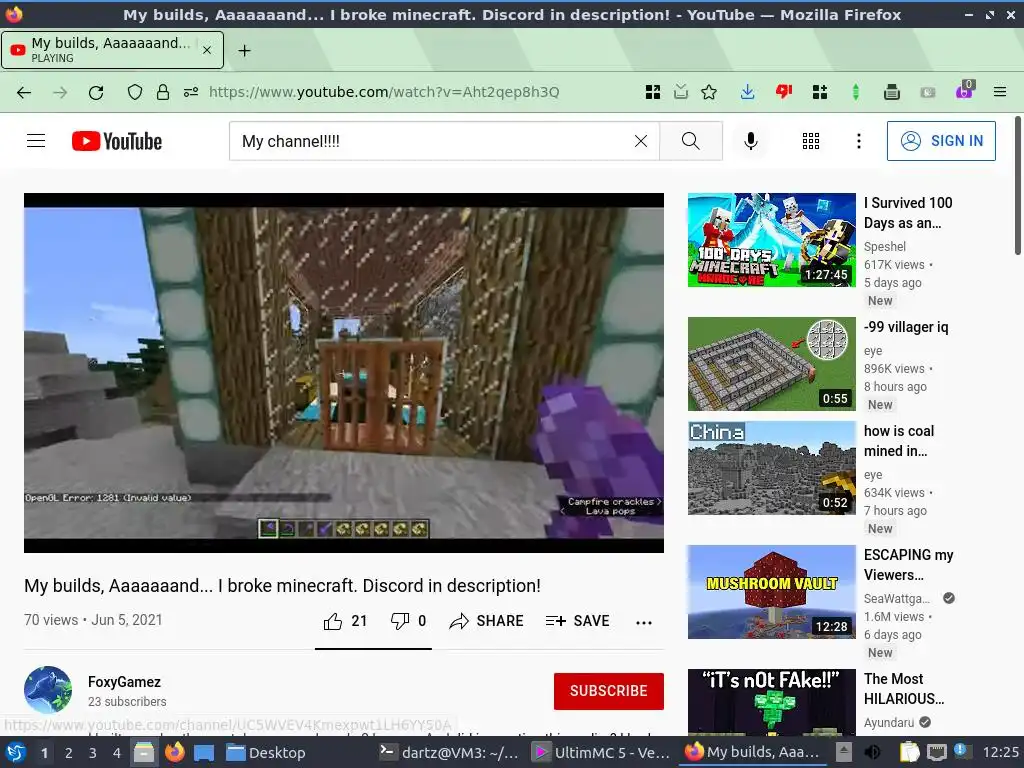Screen dimensions: 1024x768
Task: Open the YouTube apps grid icon
Action: (x=810, y=141)
